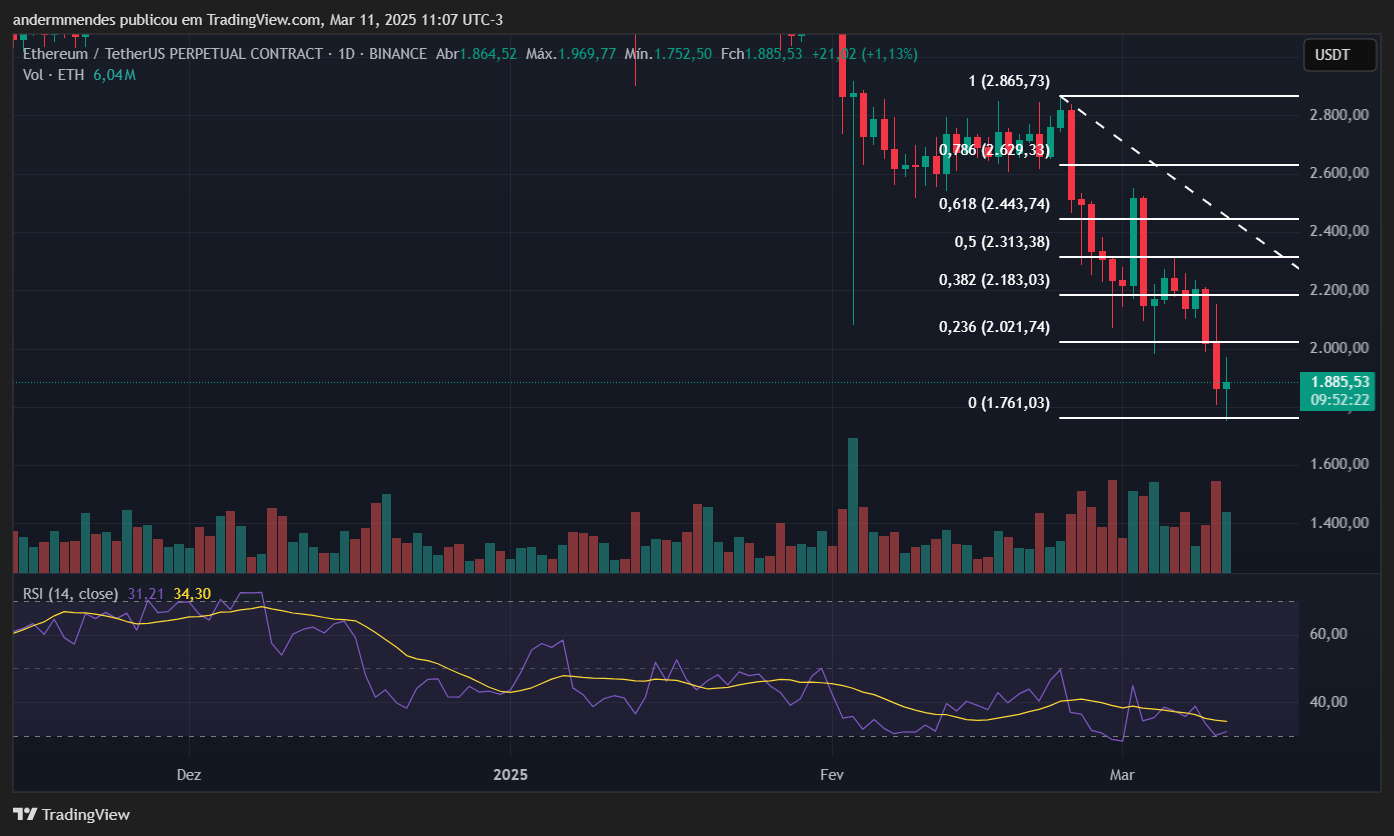Click the 2025 date axis label
1394x836 pixels.
coord(510,775)
